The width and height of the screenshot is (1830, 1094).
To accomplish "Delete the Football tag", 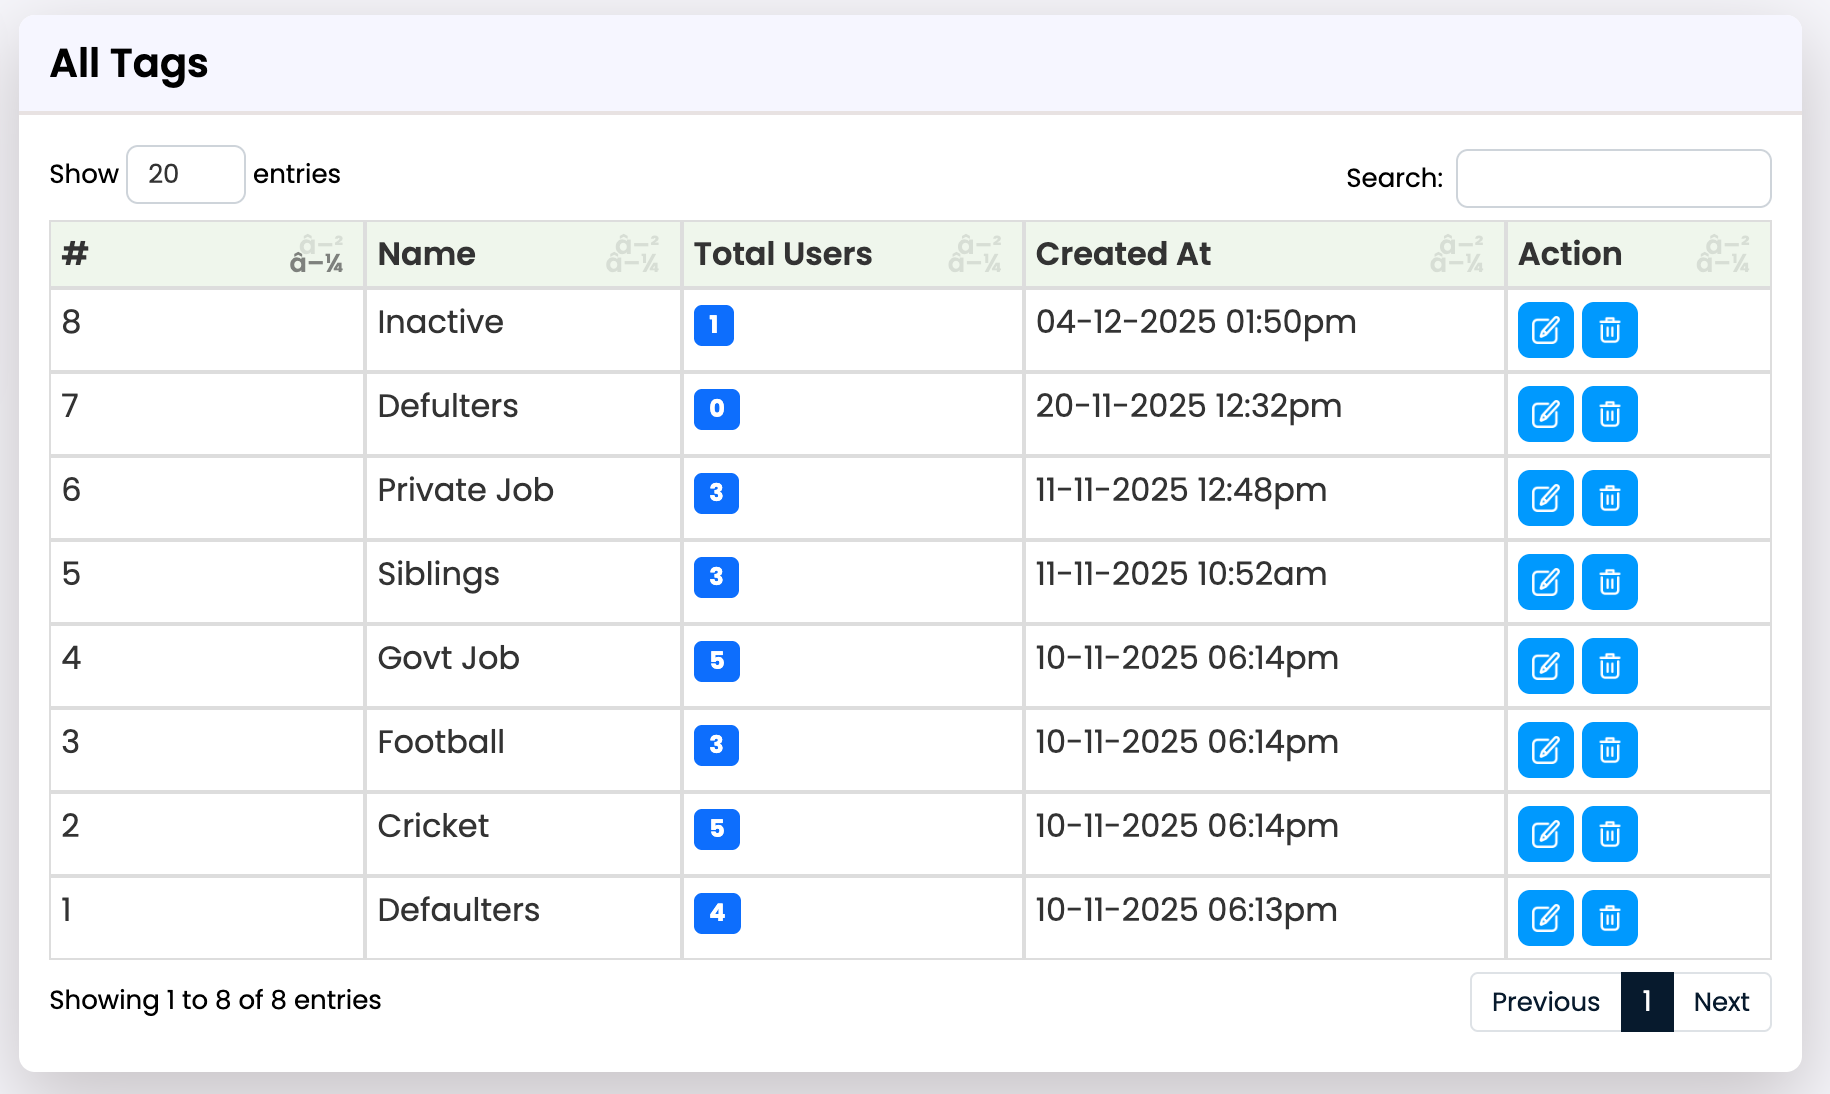I will point(1610,750).
